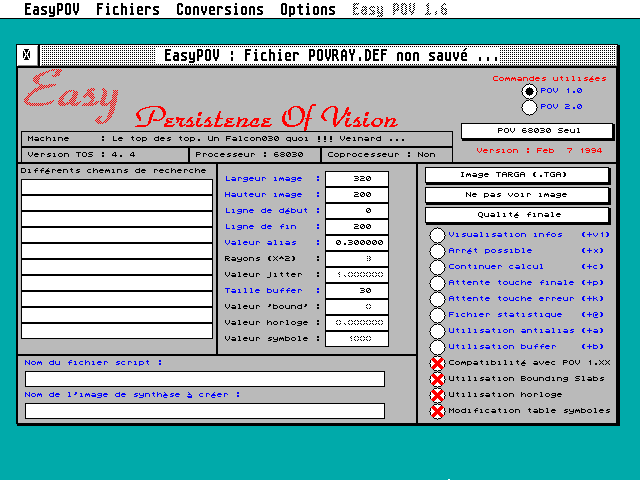The image size is (640, 480).
Task: Click the Taille buffer field showing 30
Action: [x=357, y=291]
